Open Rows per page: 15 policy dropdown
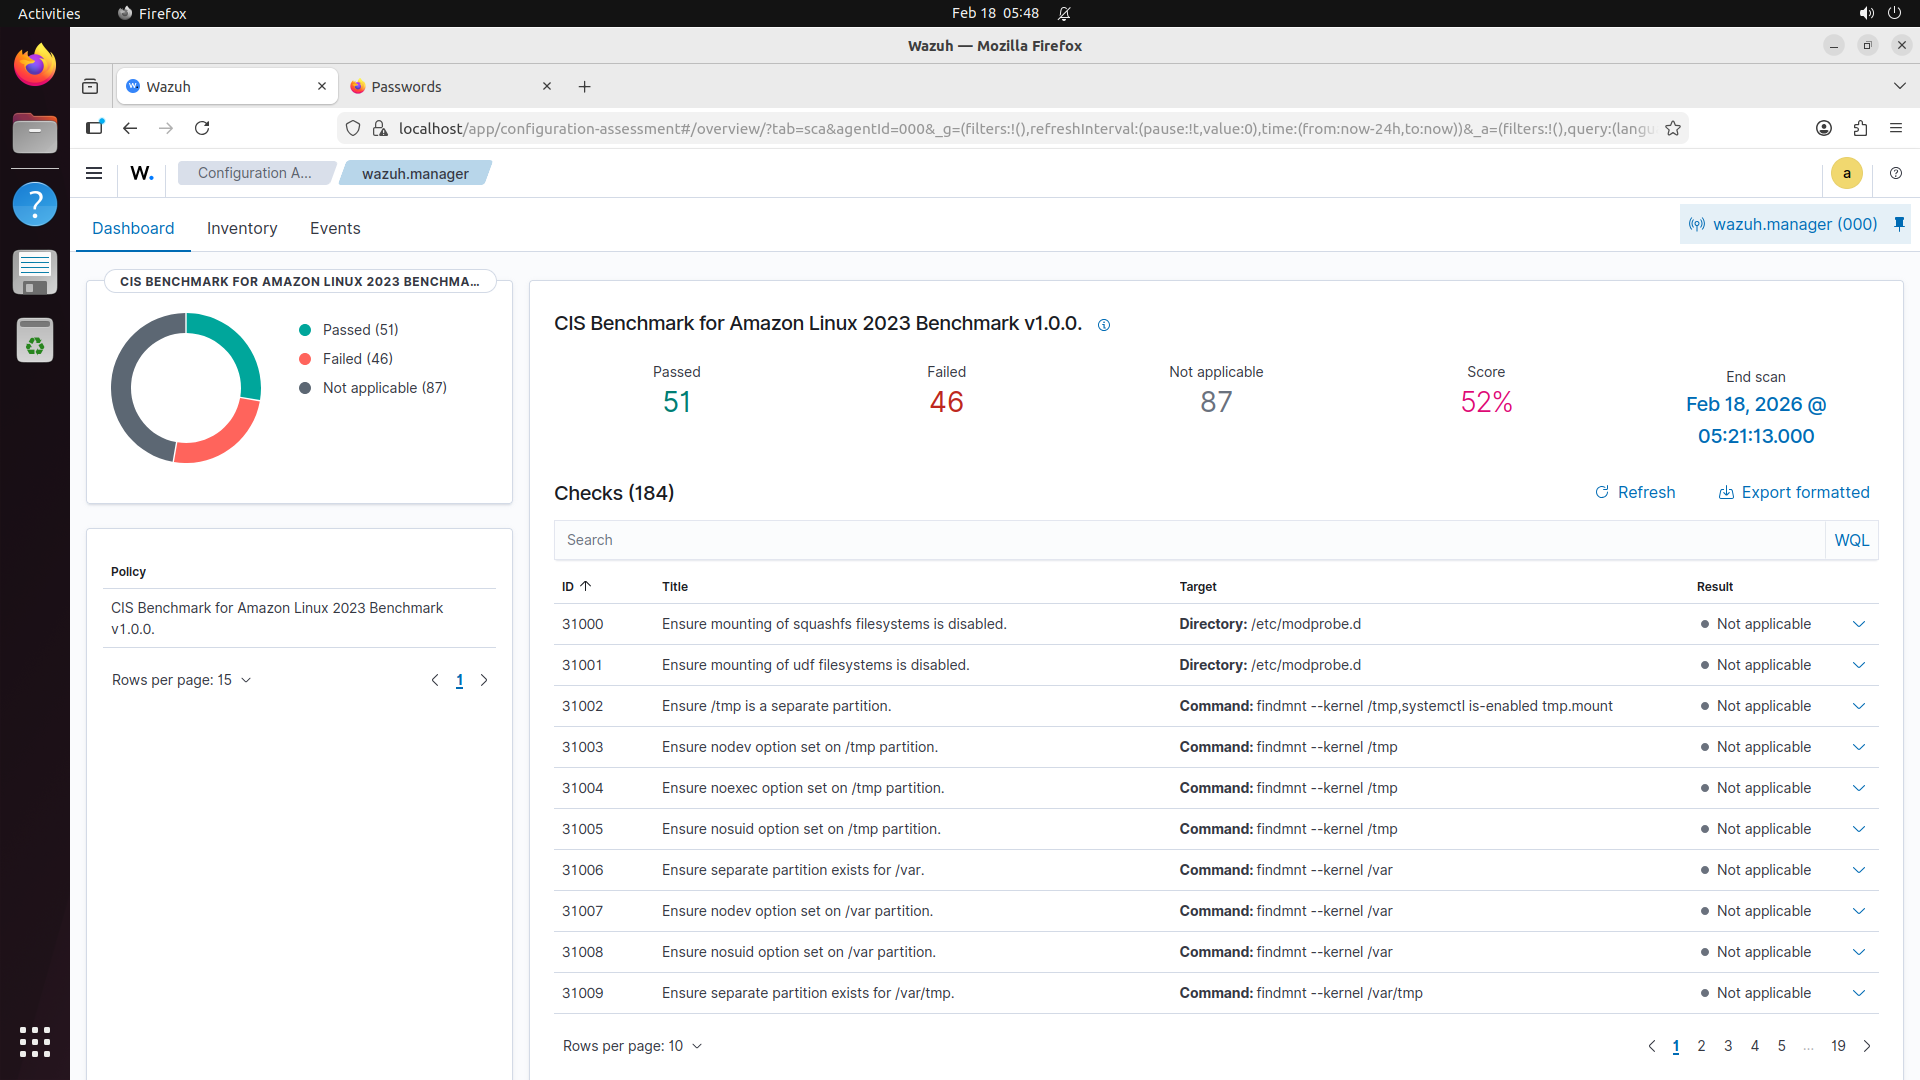 tap(181, 680)
